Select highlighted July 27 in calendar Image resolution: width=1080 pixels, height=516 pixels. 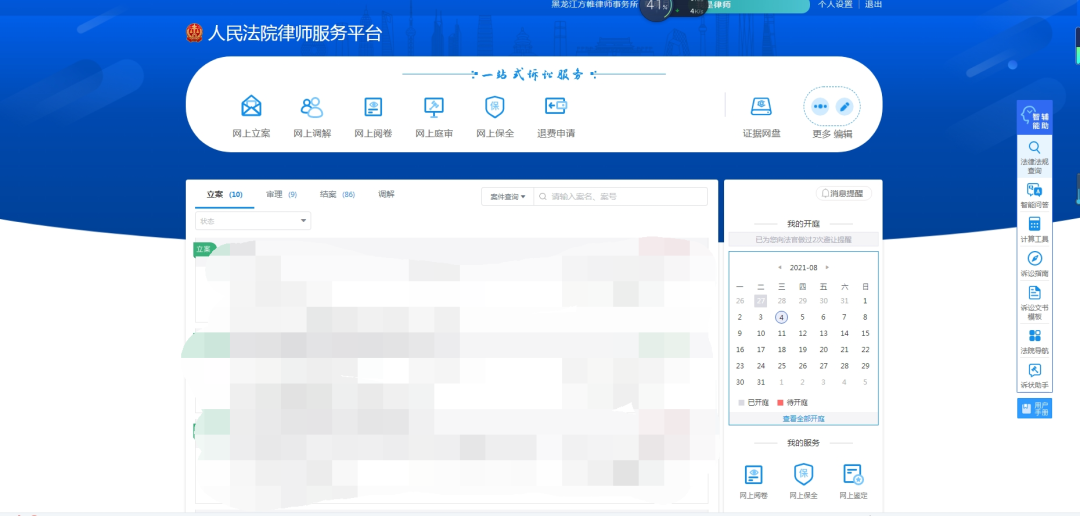(x=760, y=301)
